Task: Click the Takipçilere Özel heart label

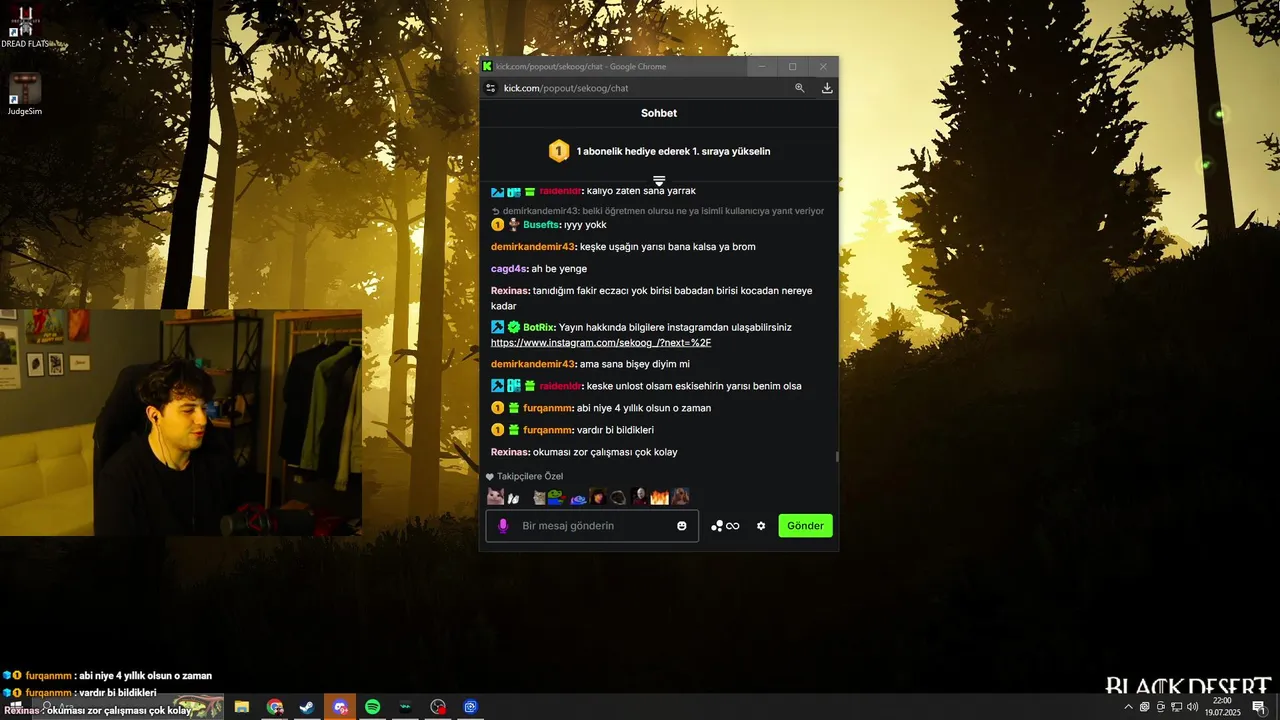Action: (x=524, y=477)
